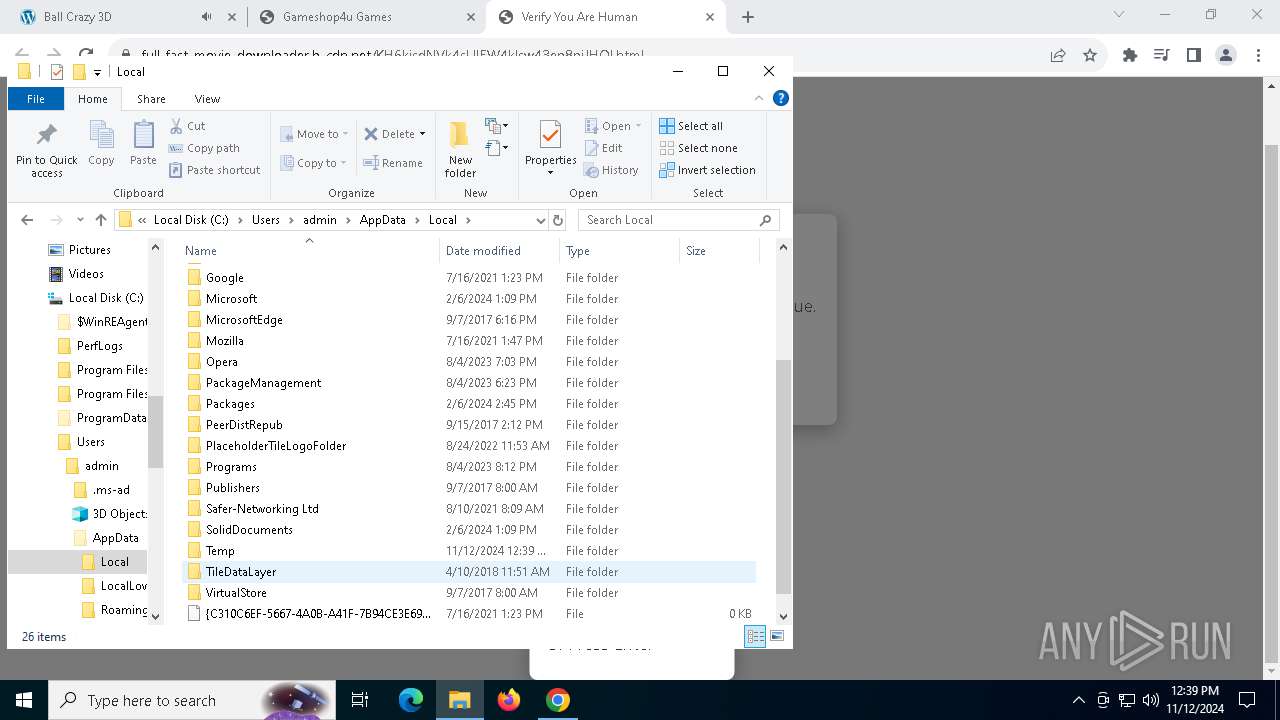Screen dimensions: 1280x720
Task: Open the Quick Access Toolbar dropdown
Action: click(97, 72)
